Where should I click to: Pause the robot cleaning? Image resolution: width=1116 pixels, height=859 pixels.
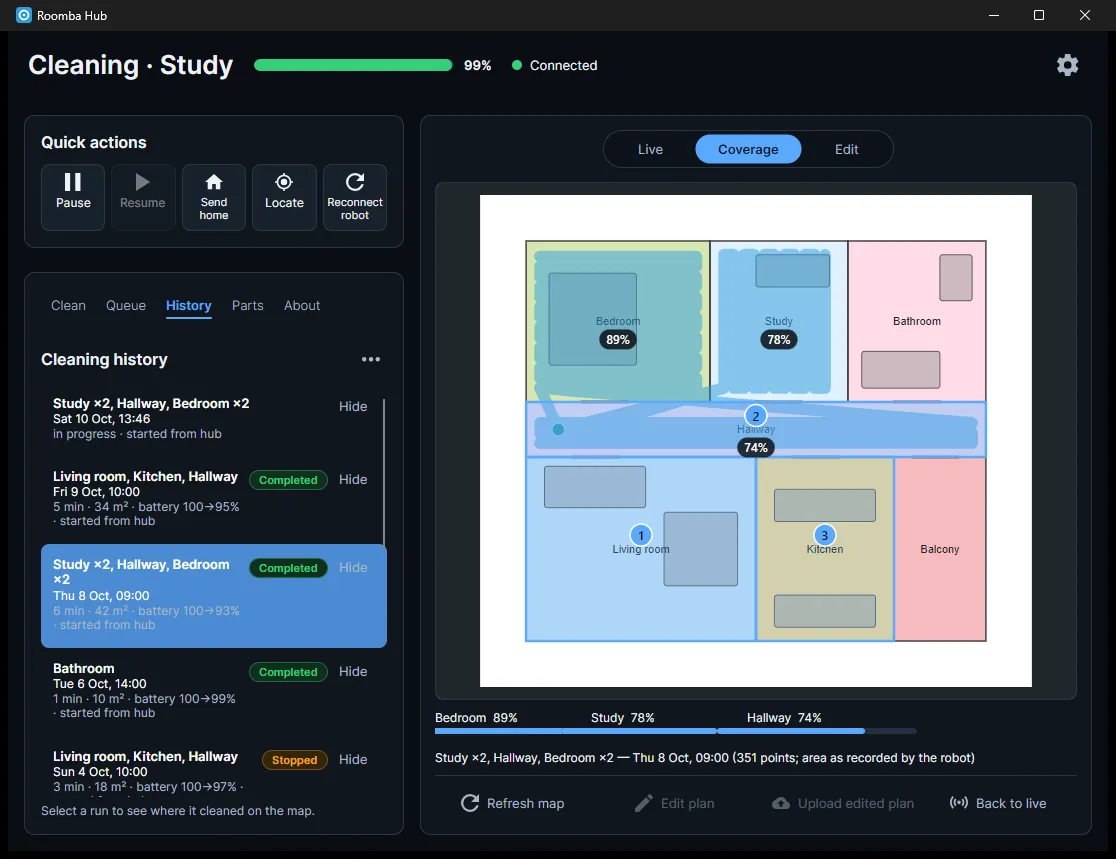(x=73, y=197)
